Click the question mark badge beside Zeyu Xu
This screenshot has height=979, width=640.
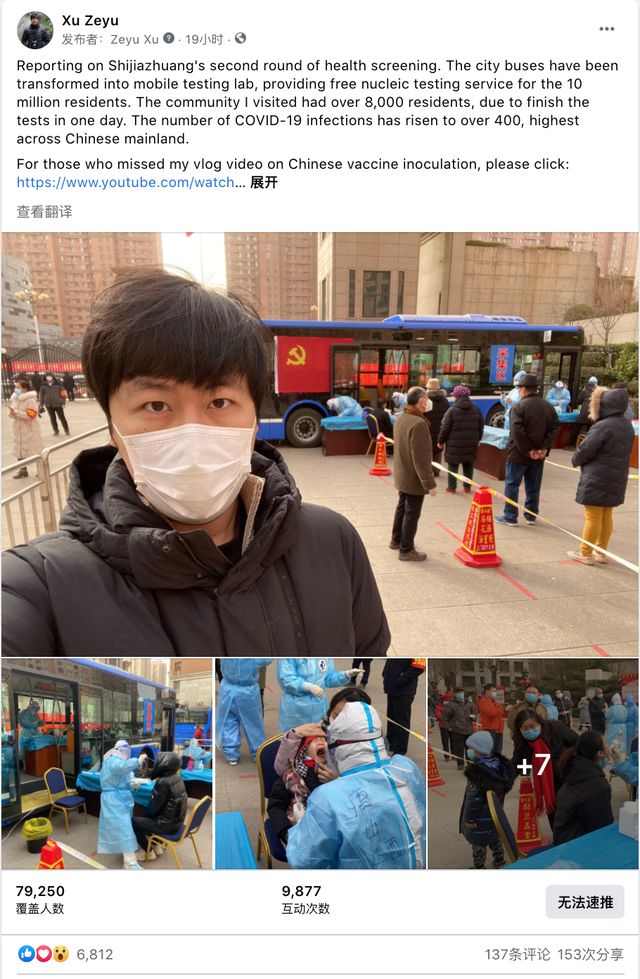[169, 39]
